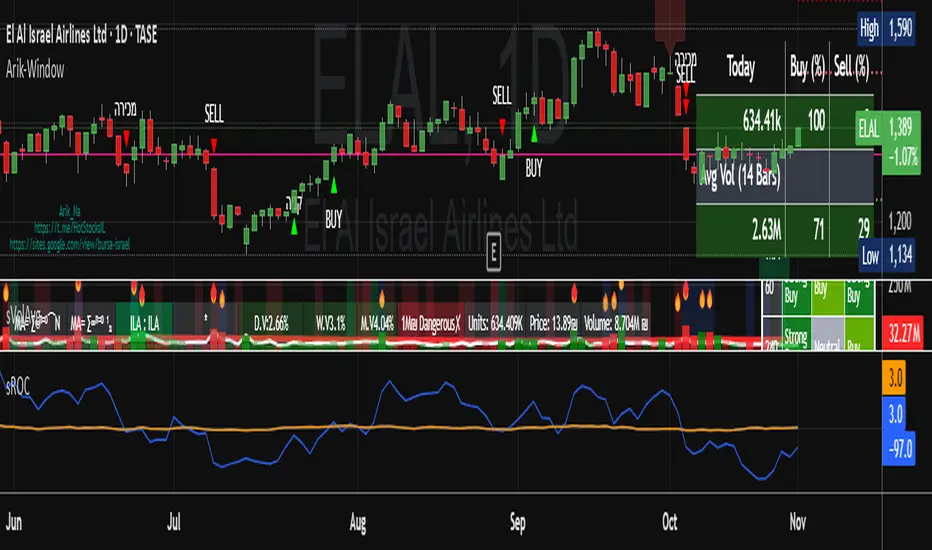Click the ELAL 1,389 current price tag
This screenshot has width=932, height=550.
(885, 127)
